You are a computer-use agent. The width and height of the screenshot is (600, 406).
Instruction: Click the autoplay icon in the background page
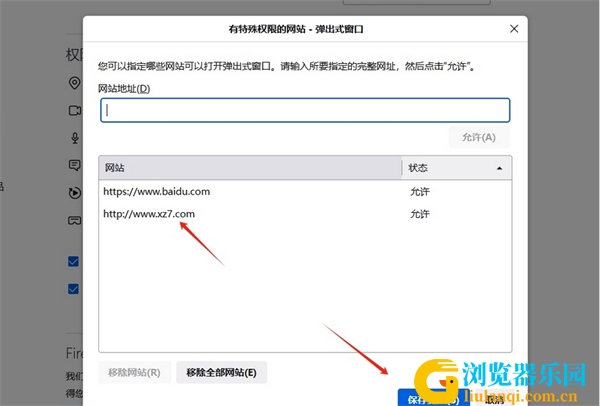coord(75,193)
